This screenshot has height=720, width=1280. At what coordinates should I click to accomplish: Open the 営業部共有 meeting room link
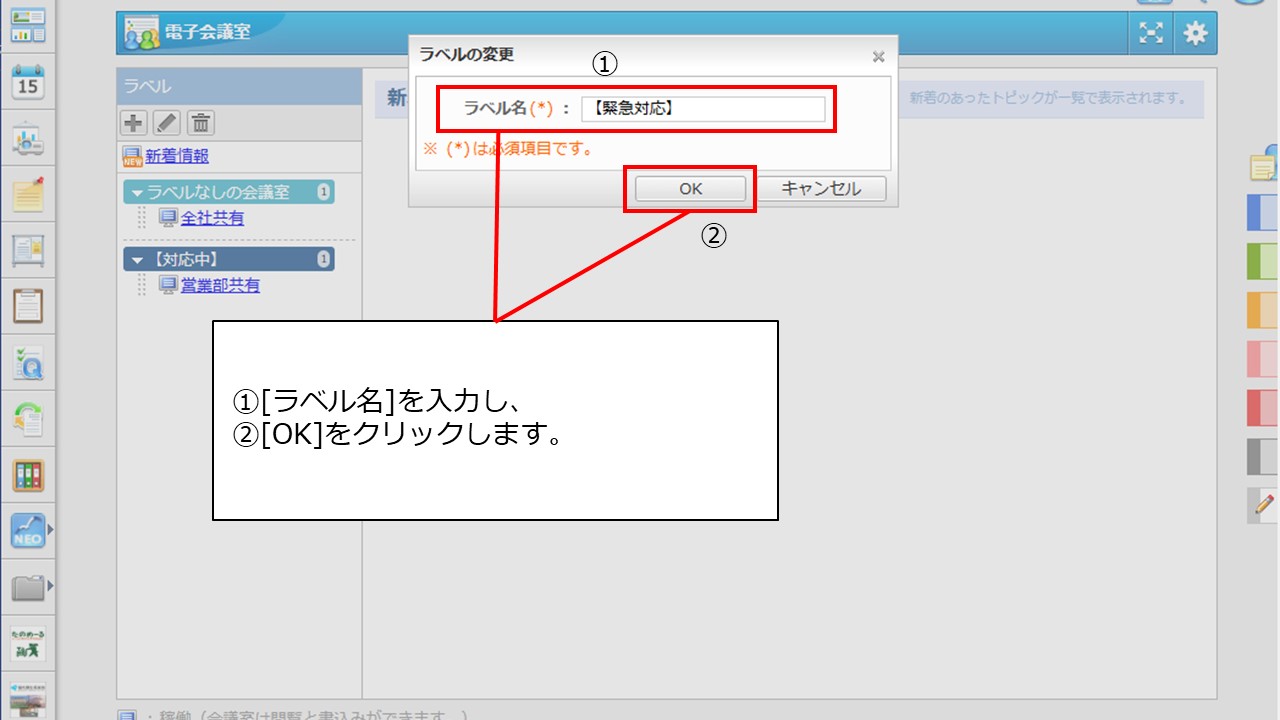click(220, 286)
